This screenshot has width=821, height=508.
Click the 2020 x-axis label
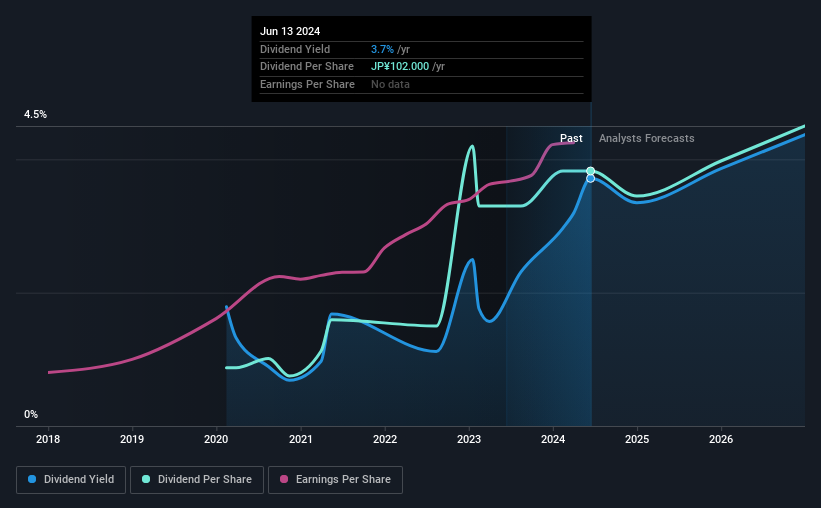pyautogui.click(x=216, y=439)
